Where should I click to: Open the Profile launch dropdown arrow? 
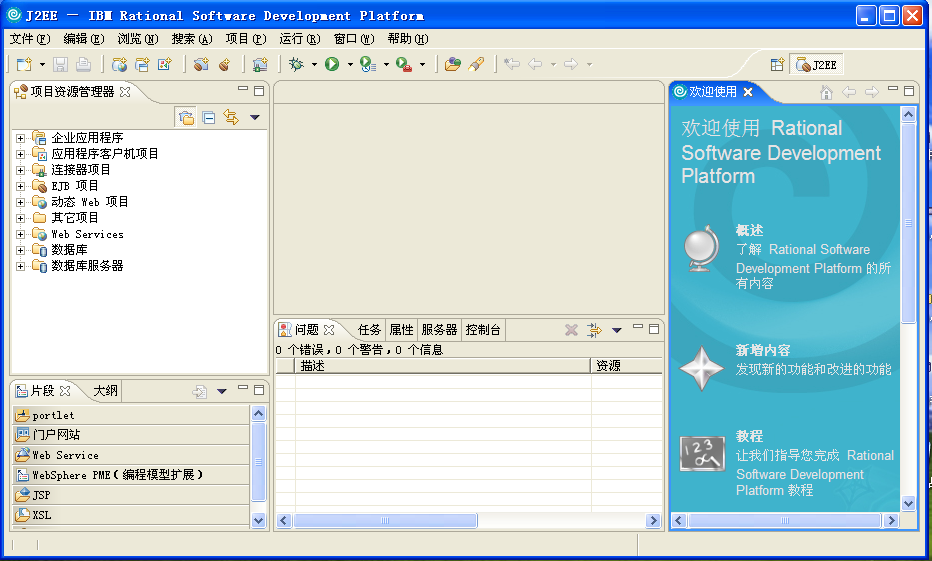(x=386, y=64)
